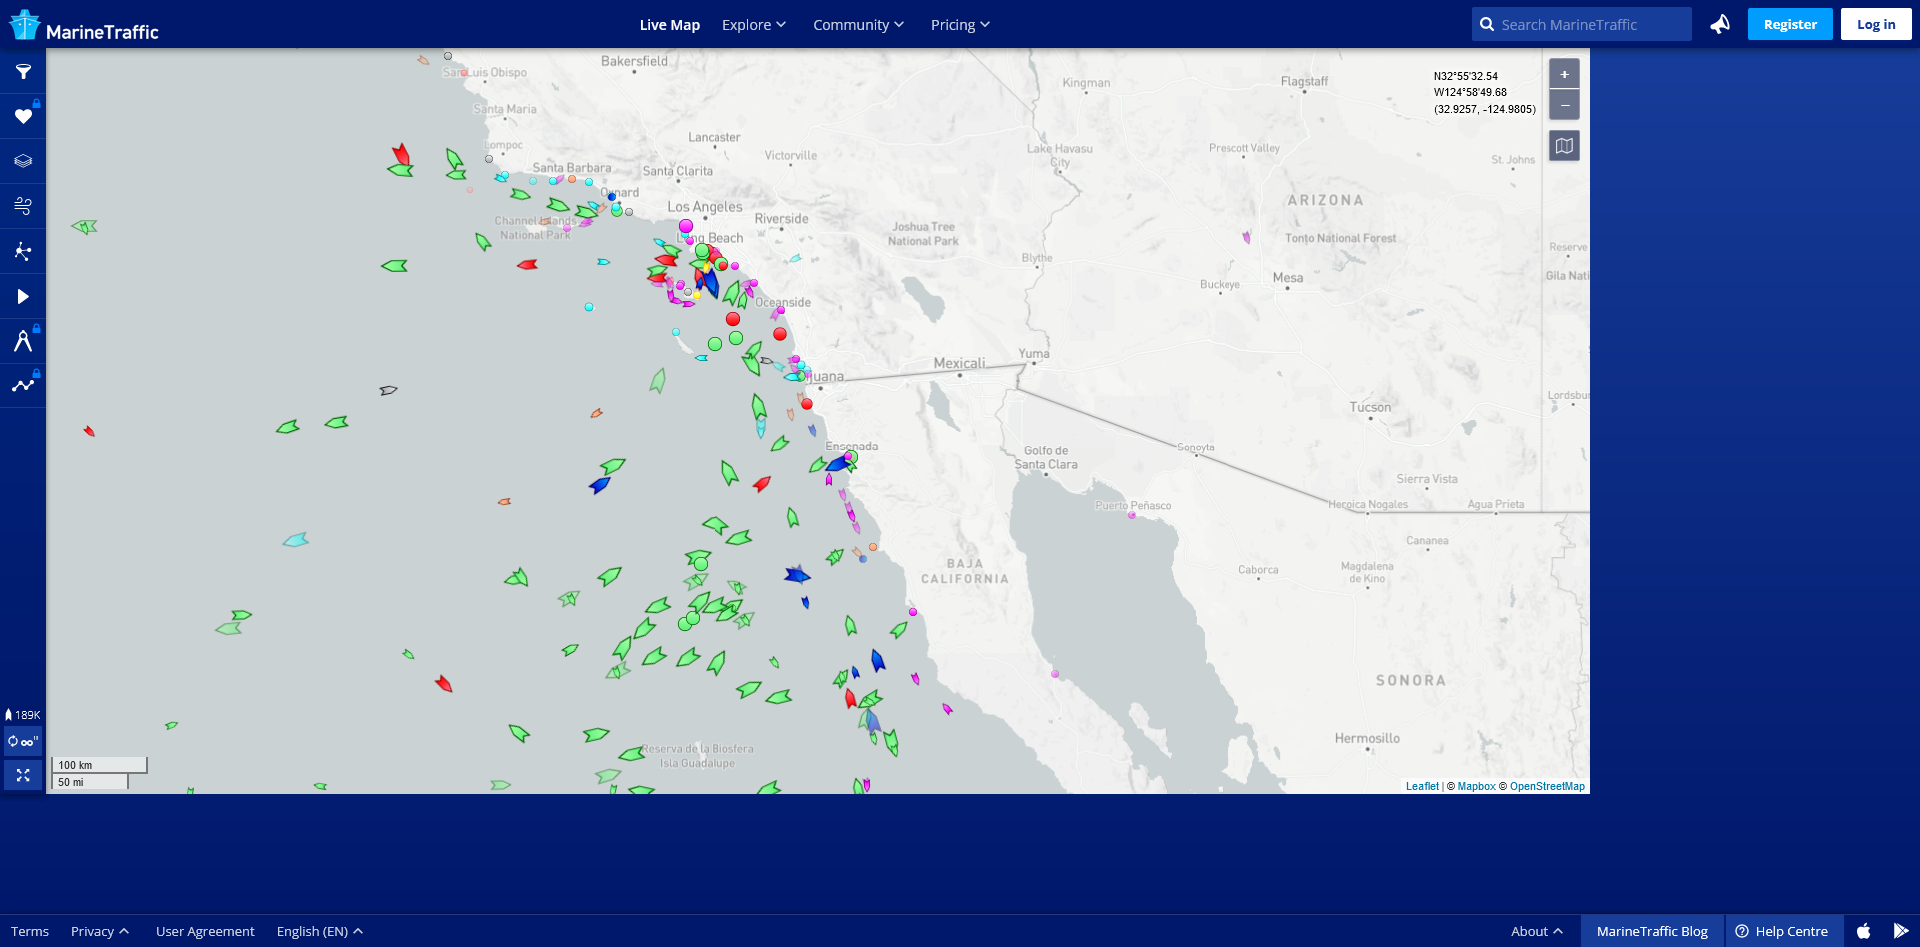Open the Mapbox attribution link

coord(1476,786)
